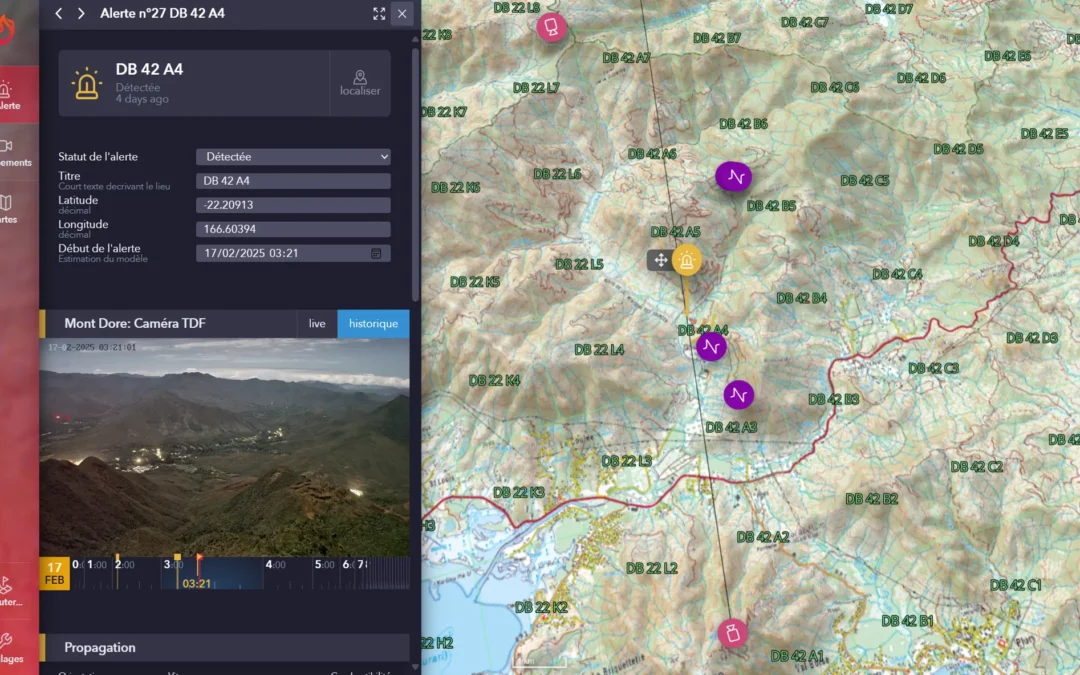The width and height of the screenshot is (1080, 675).
Task: Click the localiser pin button
Action: 360,83
